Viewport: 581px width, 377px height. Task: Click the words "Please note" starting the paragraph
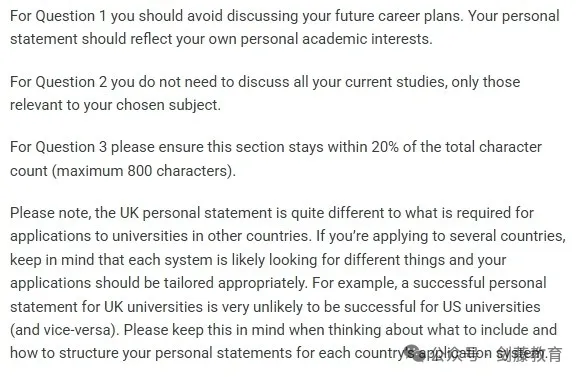click(x=49, y=213)
